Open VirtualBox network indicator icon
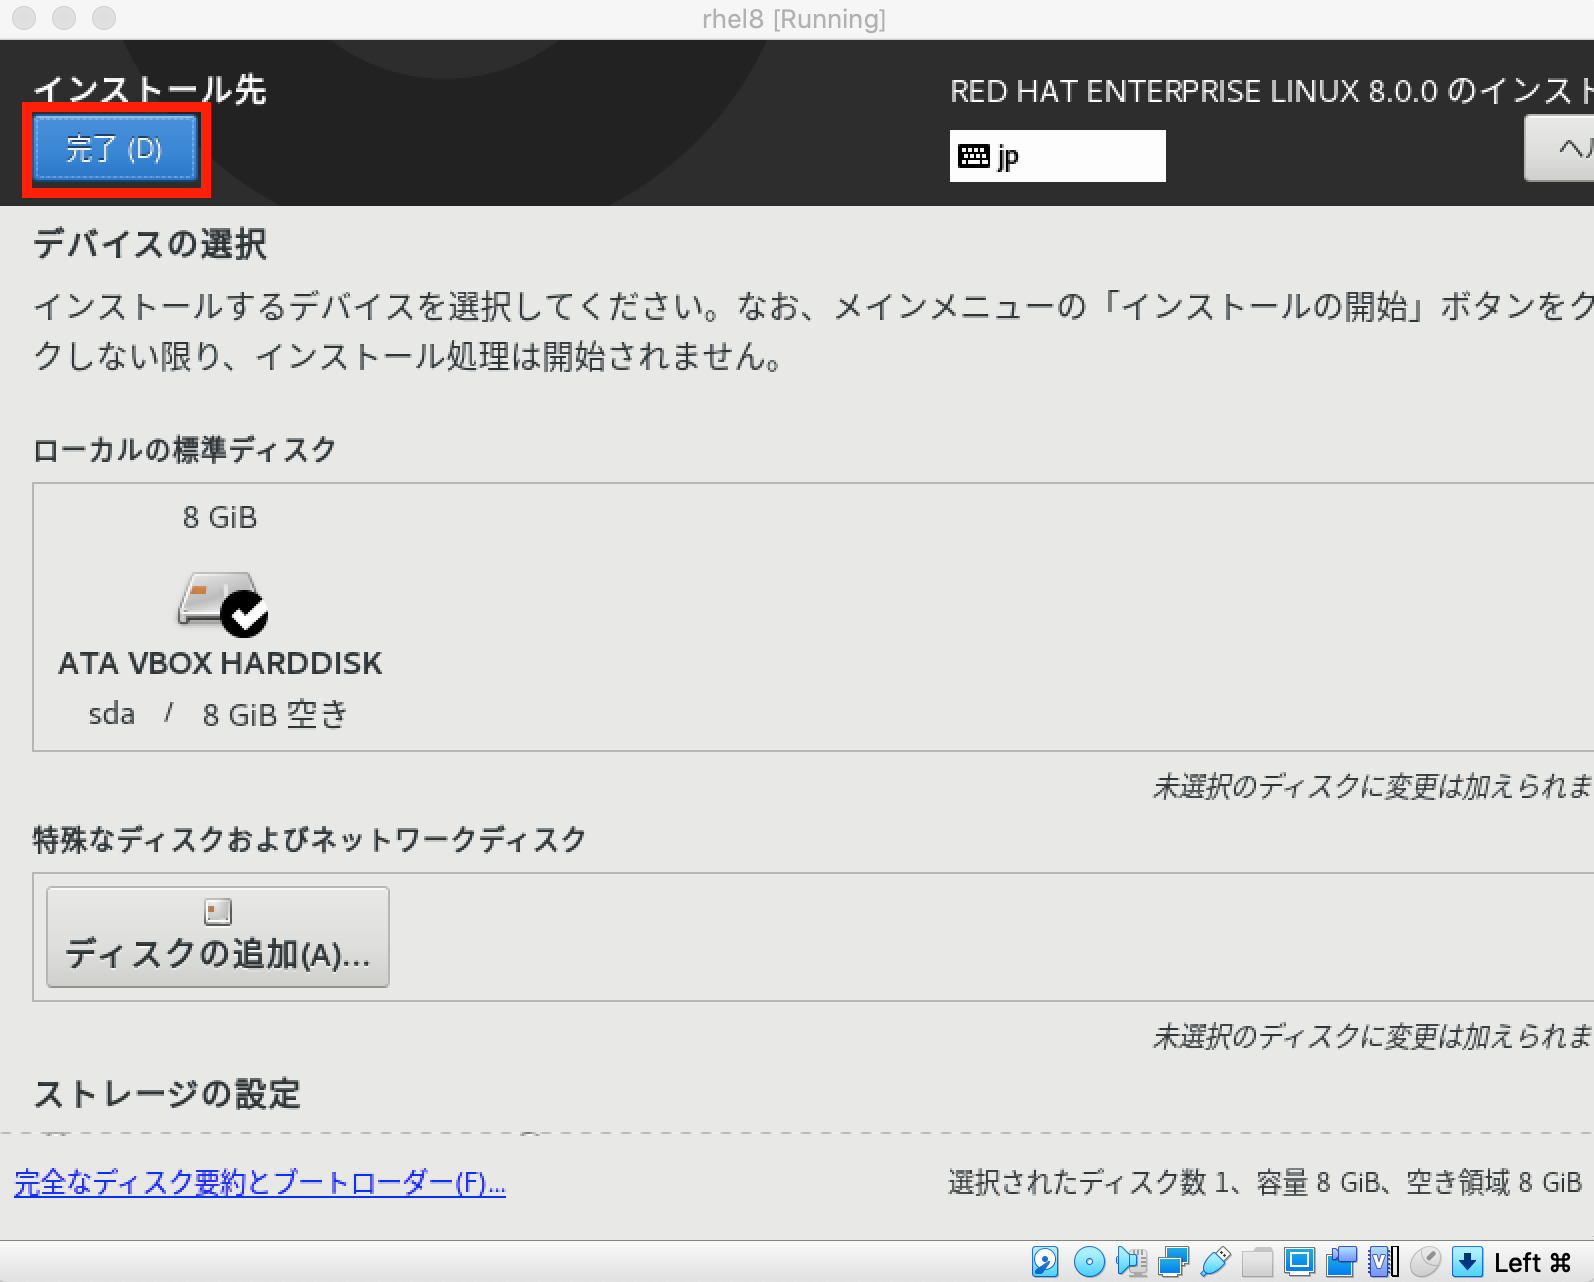The height and width of the screenshot is (1282, 1594). click(1173, 1262)
